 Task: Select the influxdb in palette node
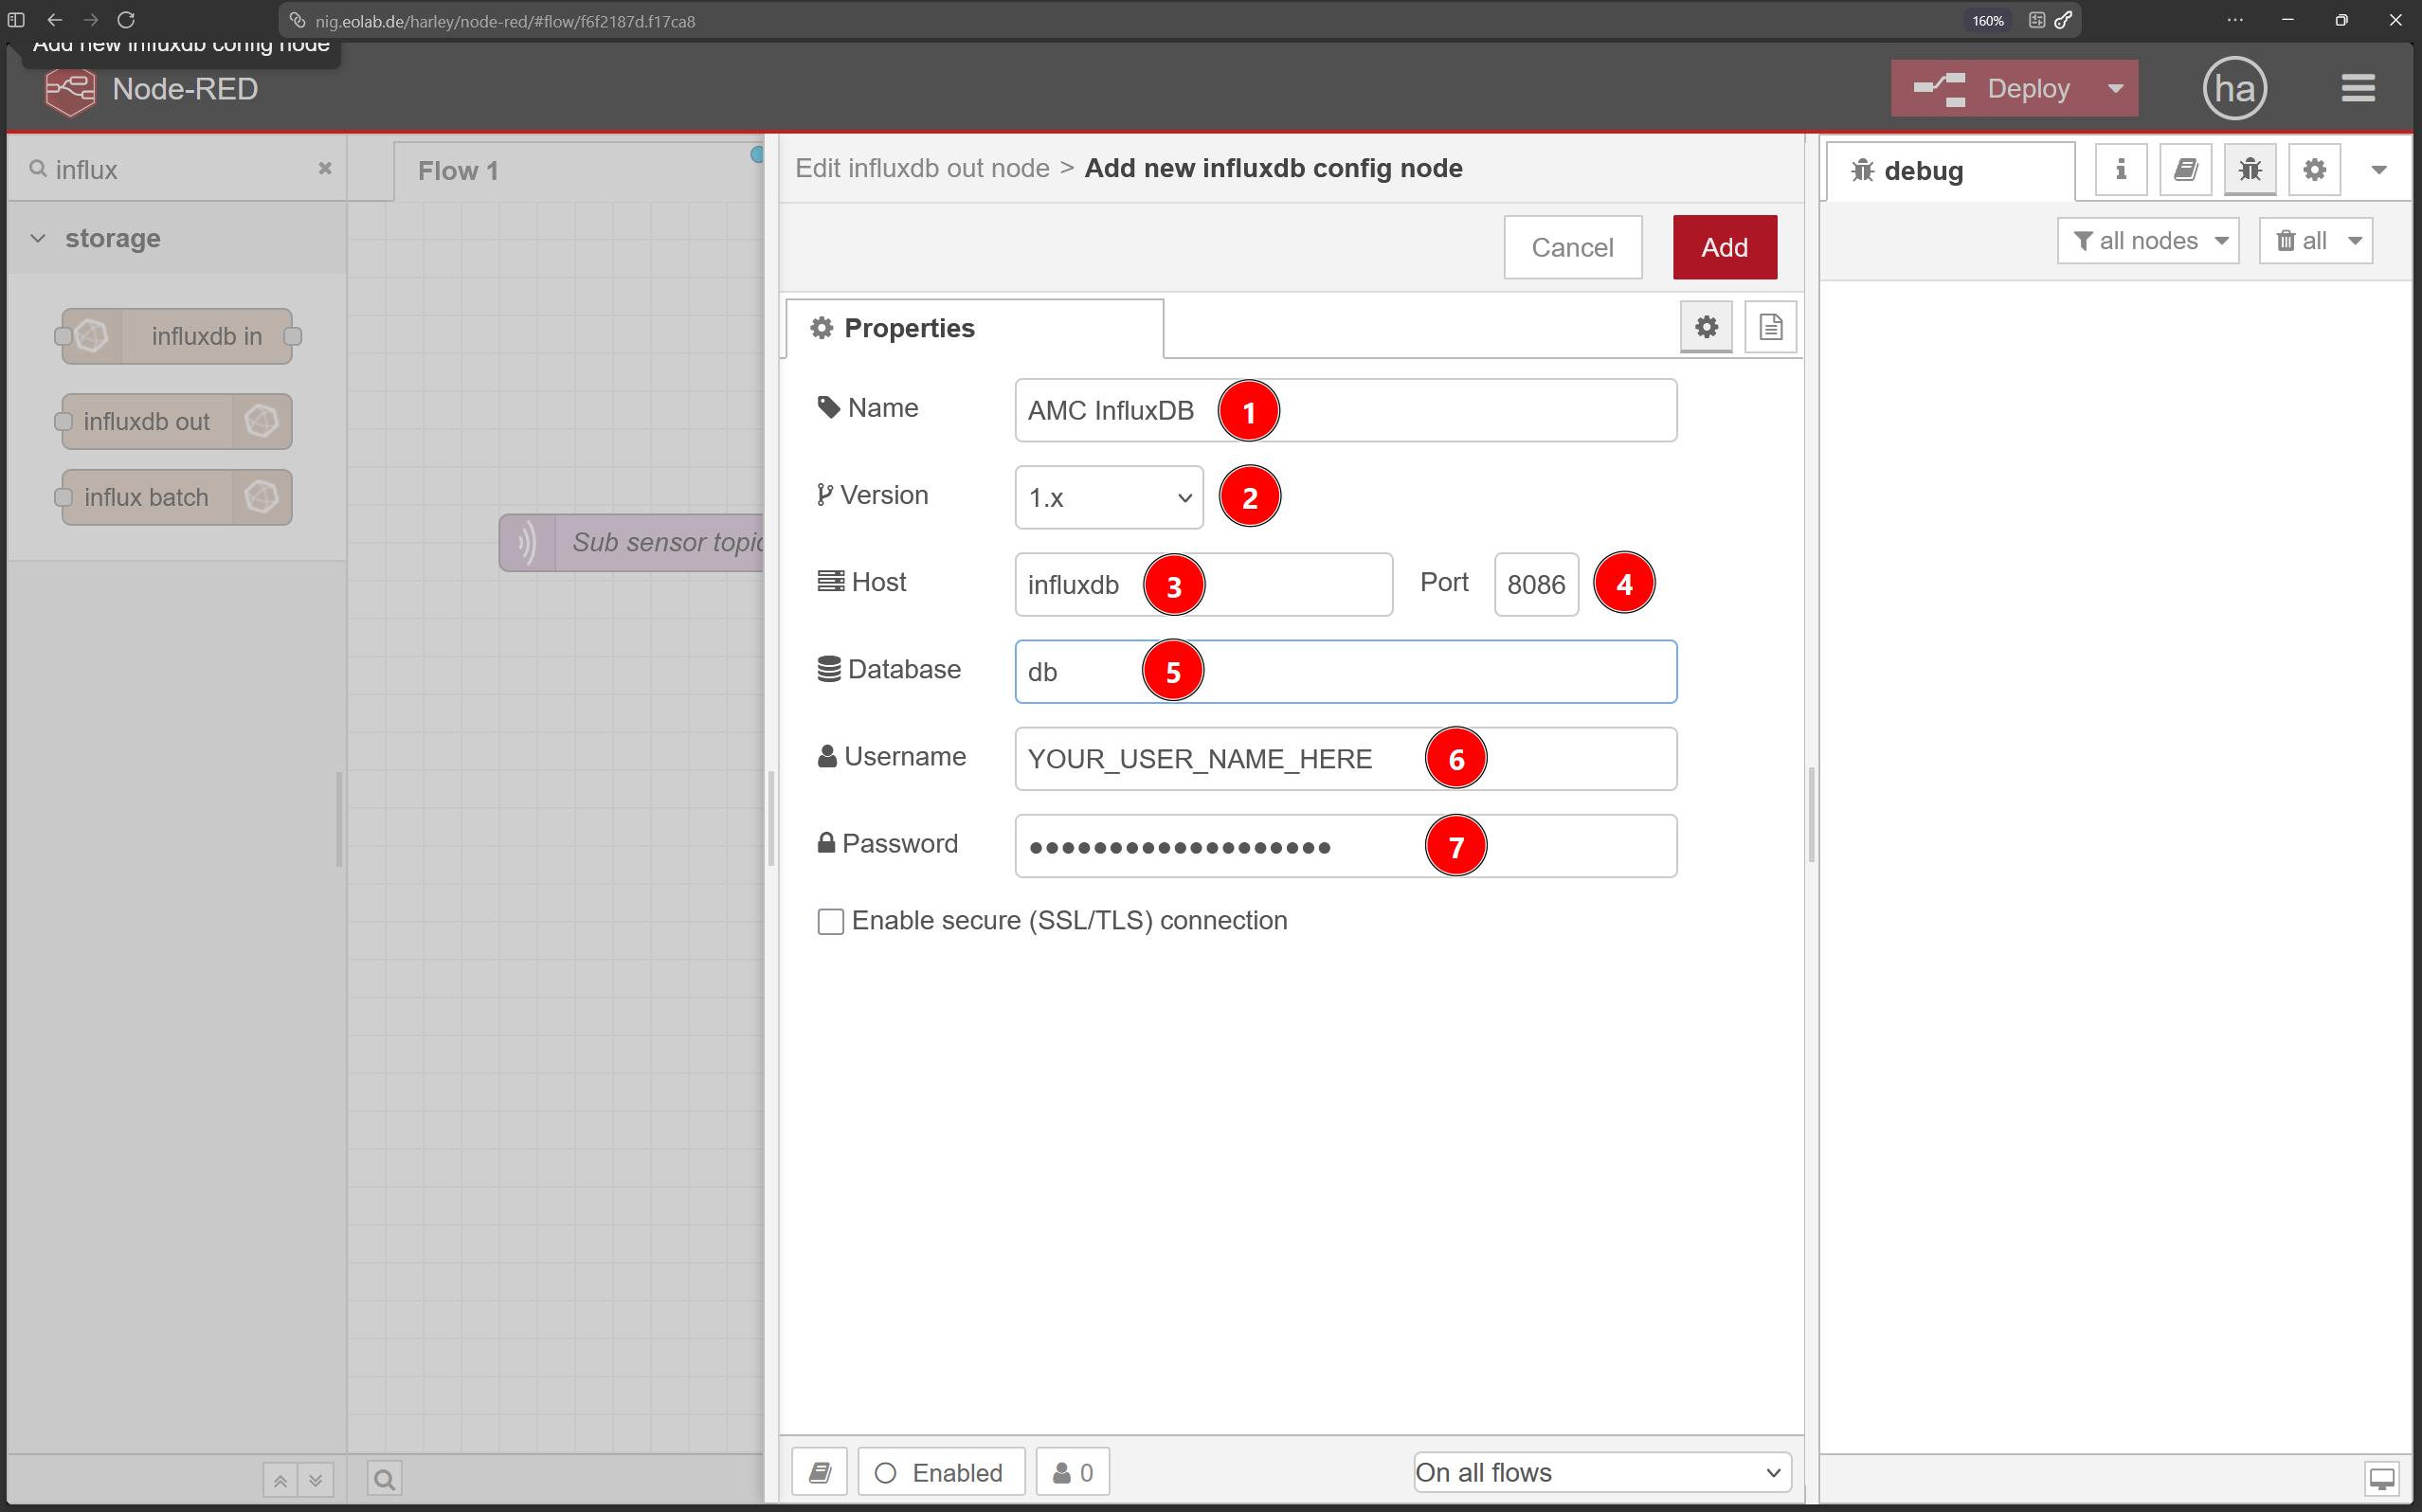tap(177, 336)
